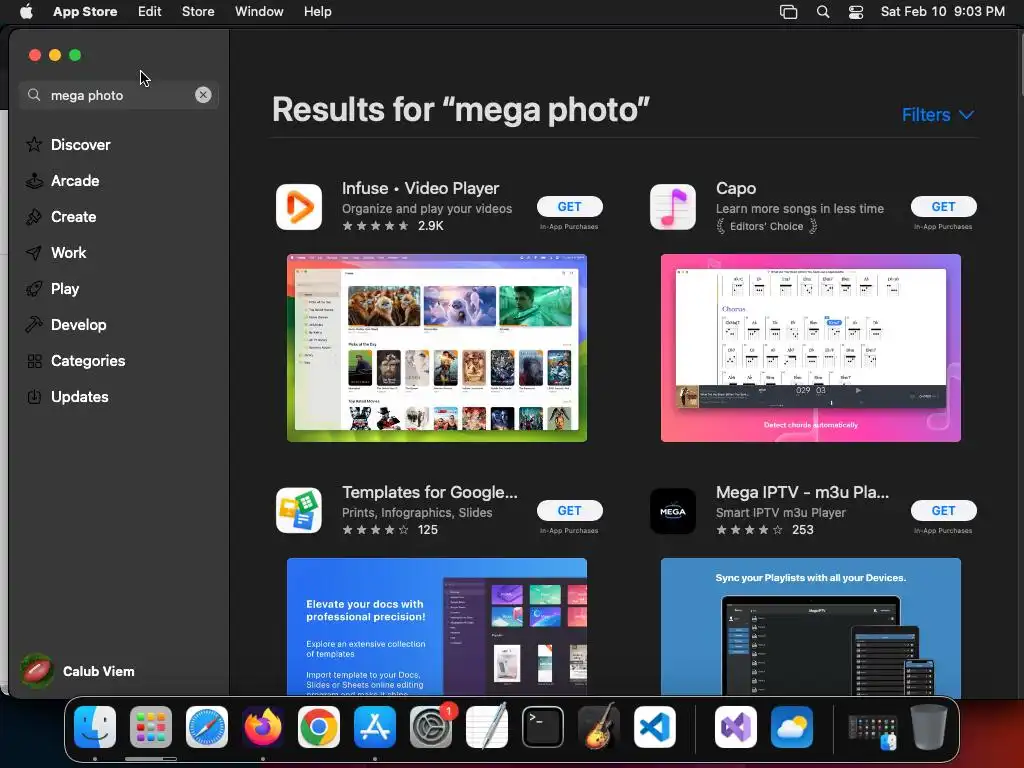Open the Infuse app icon
This screenshot has width=1024, height=768.
click(299, 207)
